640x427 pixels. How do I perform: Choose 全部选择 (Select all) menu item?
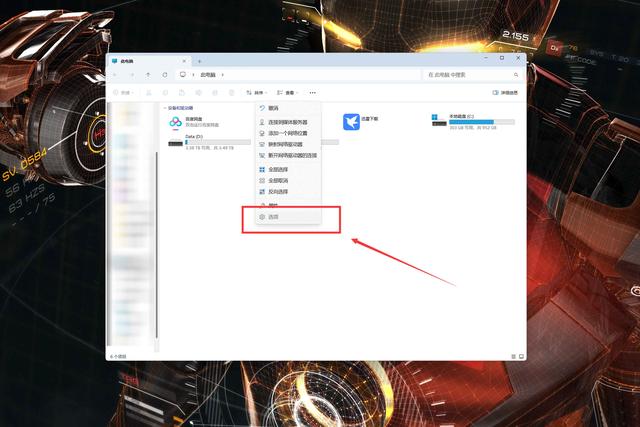tap(288, 169)
